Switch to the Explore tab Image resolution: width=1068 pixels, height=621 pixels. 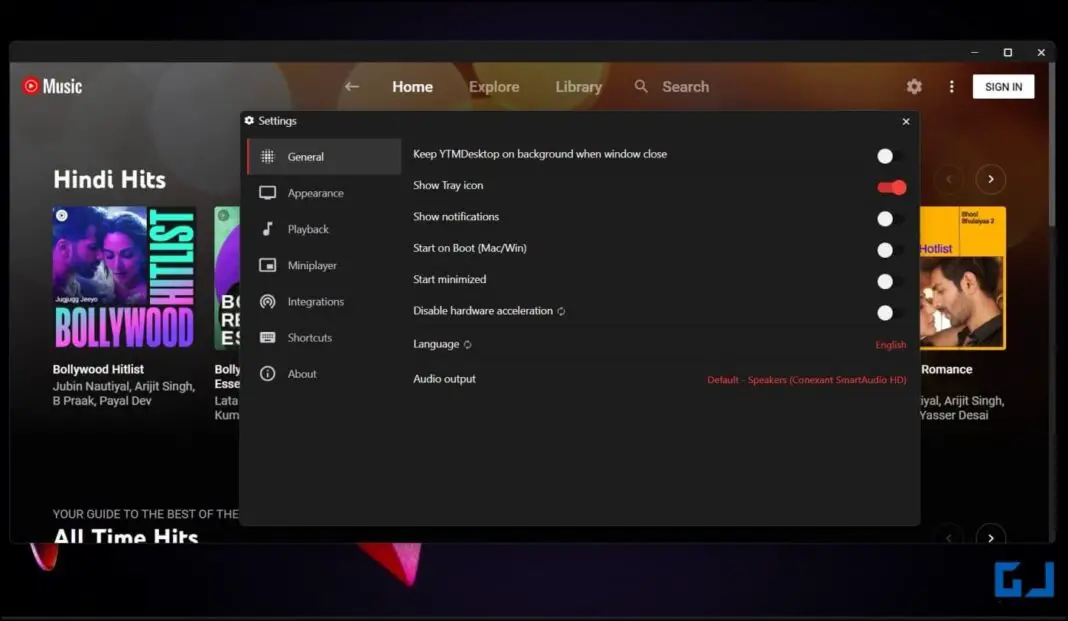(494, 87)
